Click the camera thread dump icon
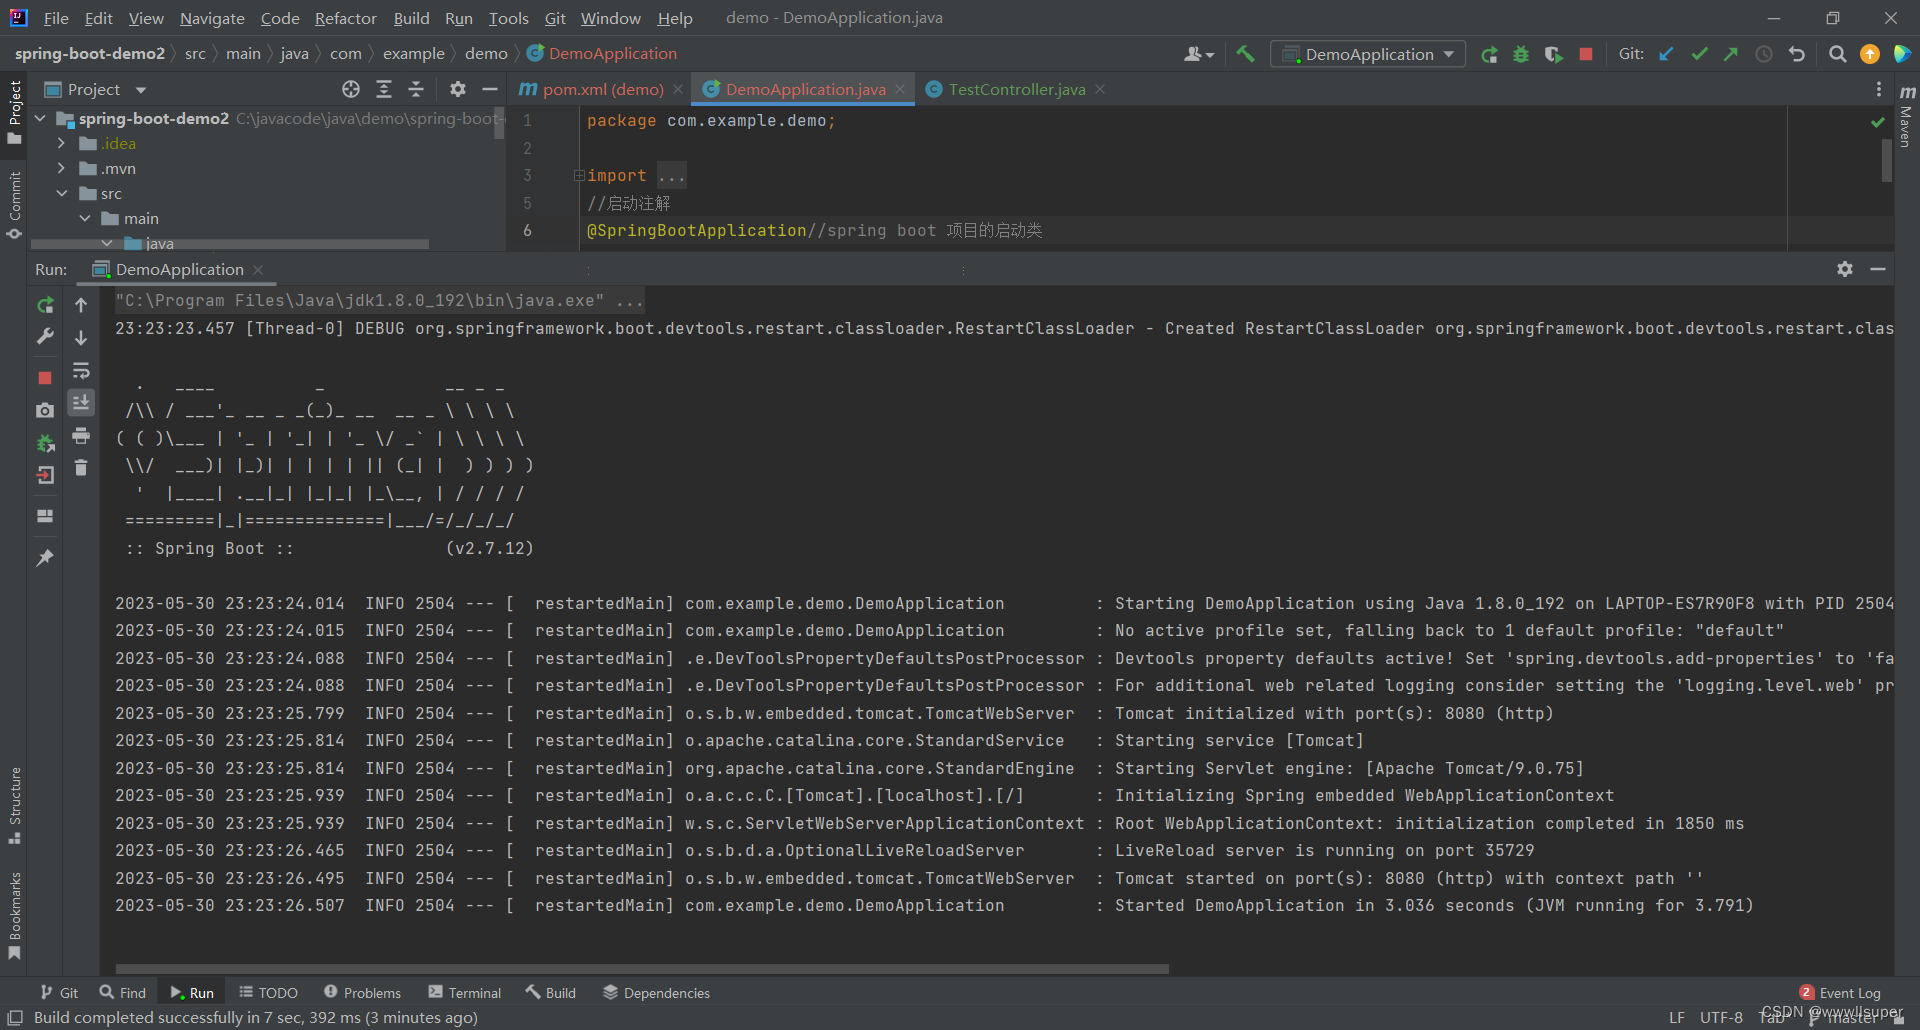Image resolution: width=1920 pixels, height=1030 pixels. [x=45, y=410]
